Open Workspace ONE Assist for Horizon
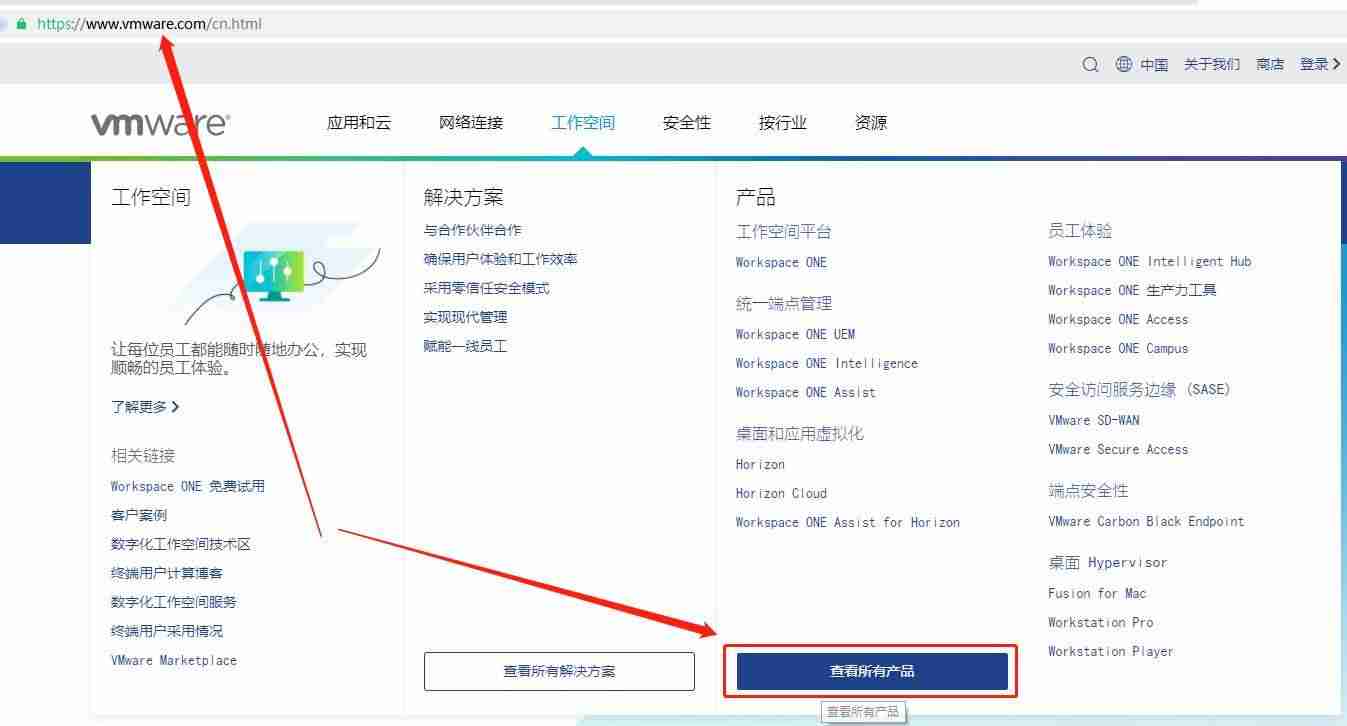The width and height of the screenshot is (1347, 726). (x=847, y=522)
